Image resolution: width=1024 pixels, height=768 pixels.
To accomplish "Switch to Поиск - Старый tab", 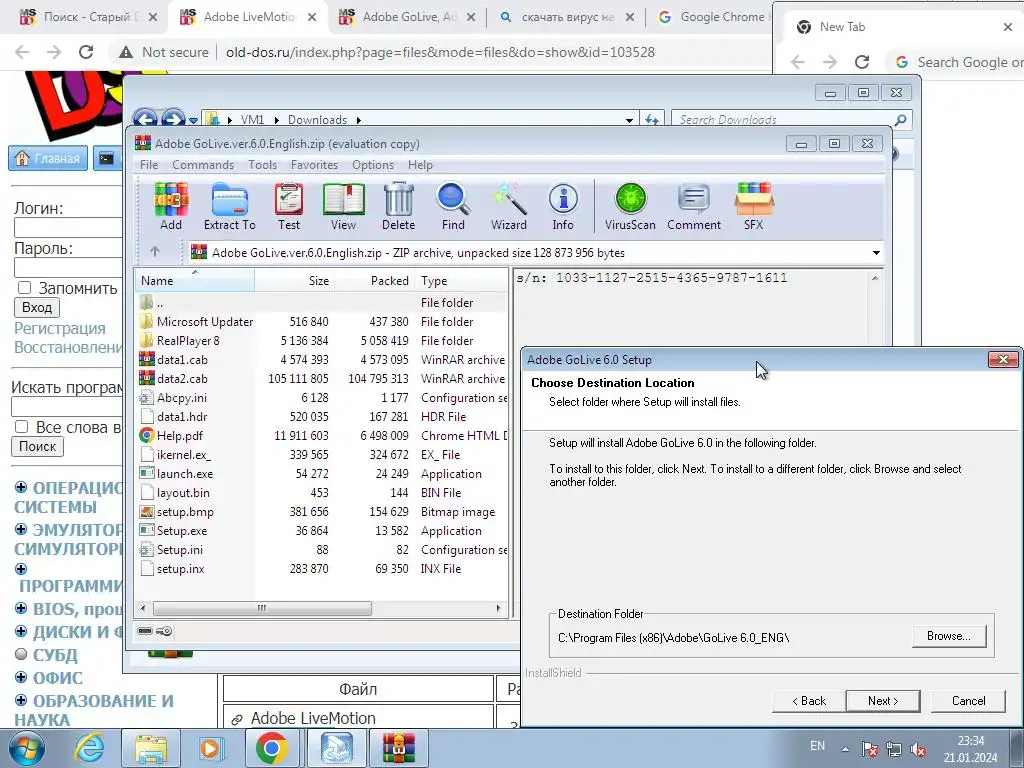I will [x=89, y=17].
